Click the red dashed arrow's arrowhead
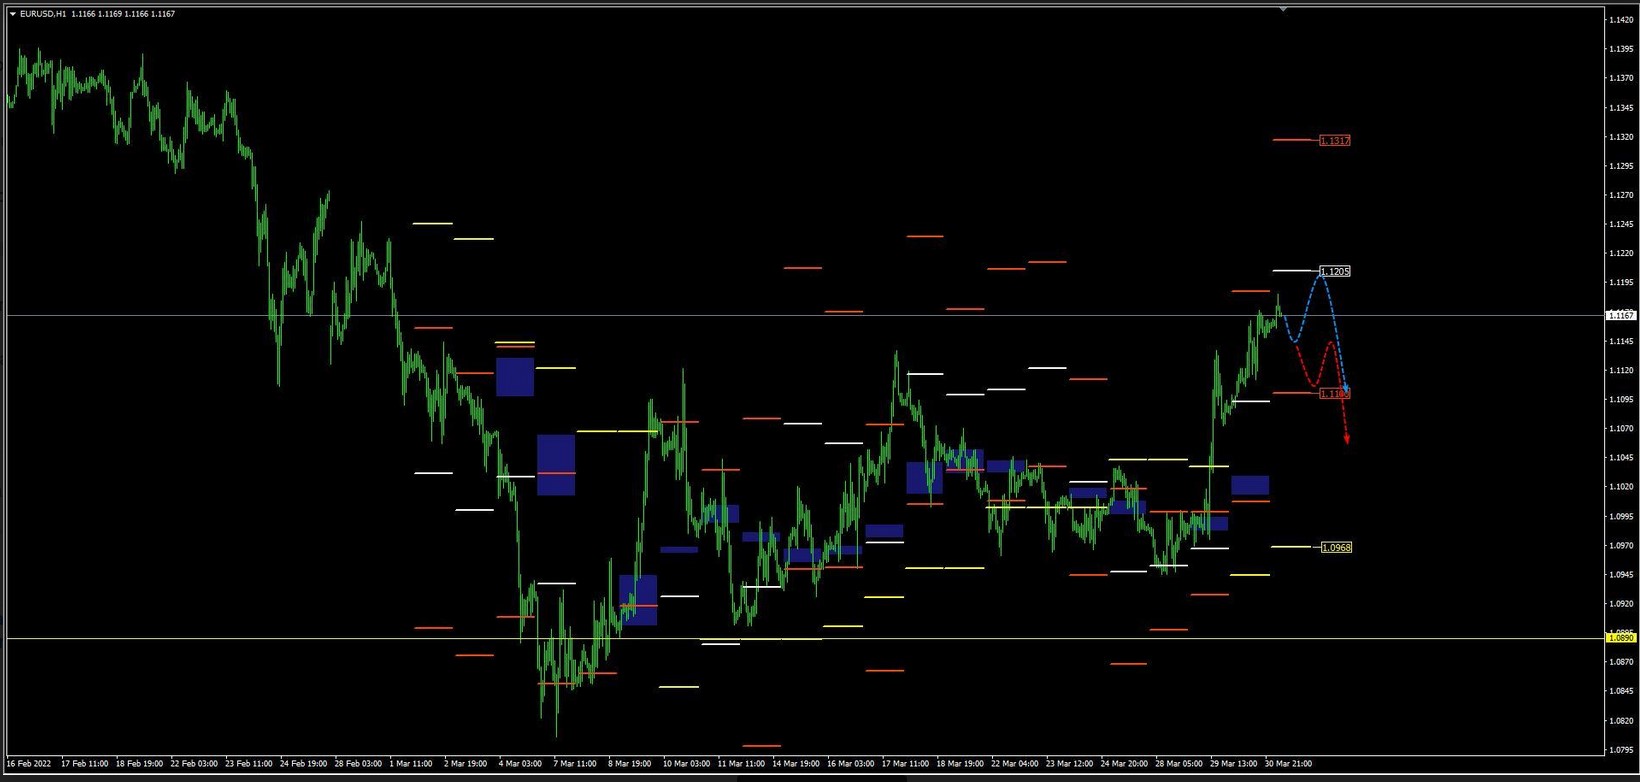 coord(1347,439)
